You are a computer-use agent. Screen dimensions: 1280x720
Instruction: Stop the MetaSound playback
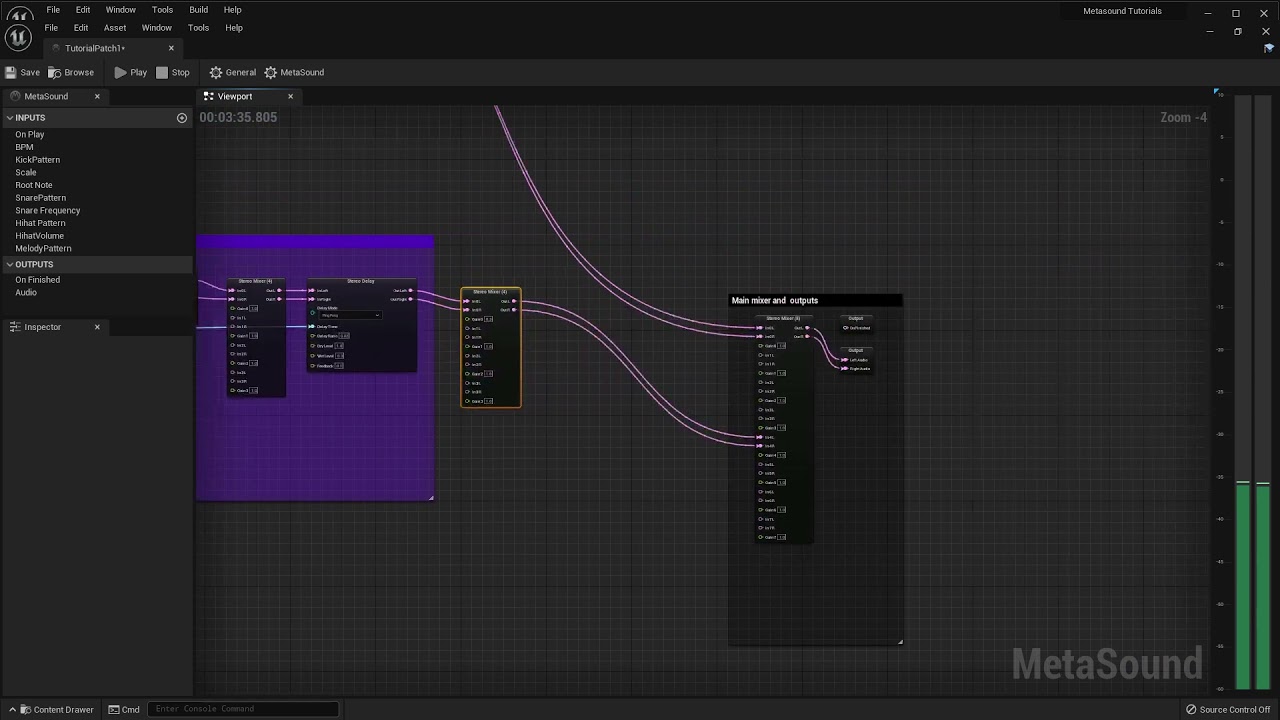pyautogui.click(x=173, y=72)
